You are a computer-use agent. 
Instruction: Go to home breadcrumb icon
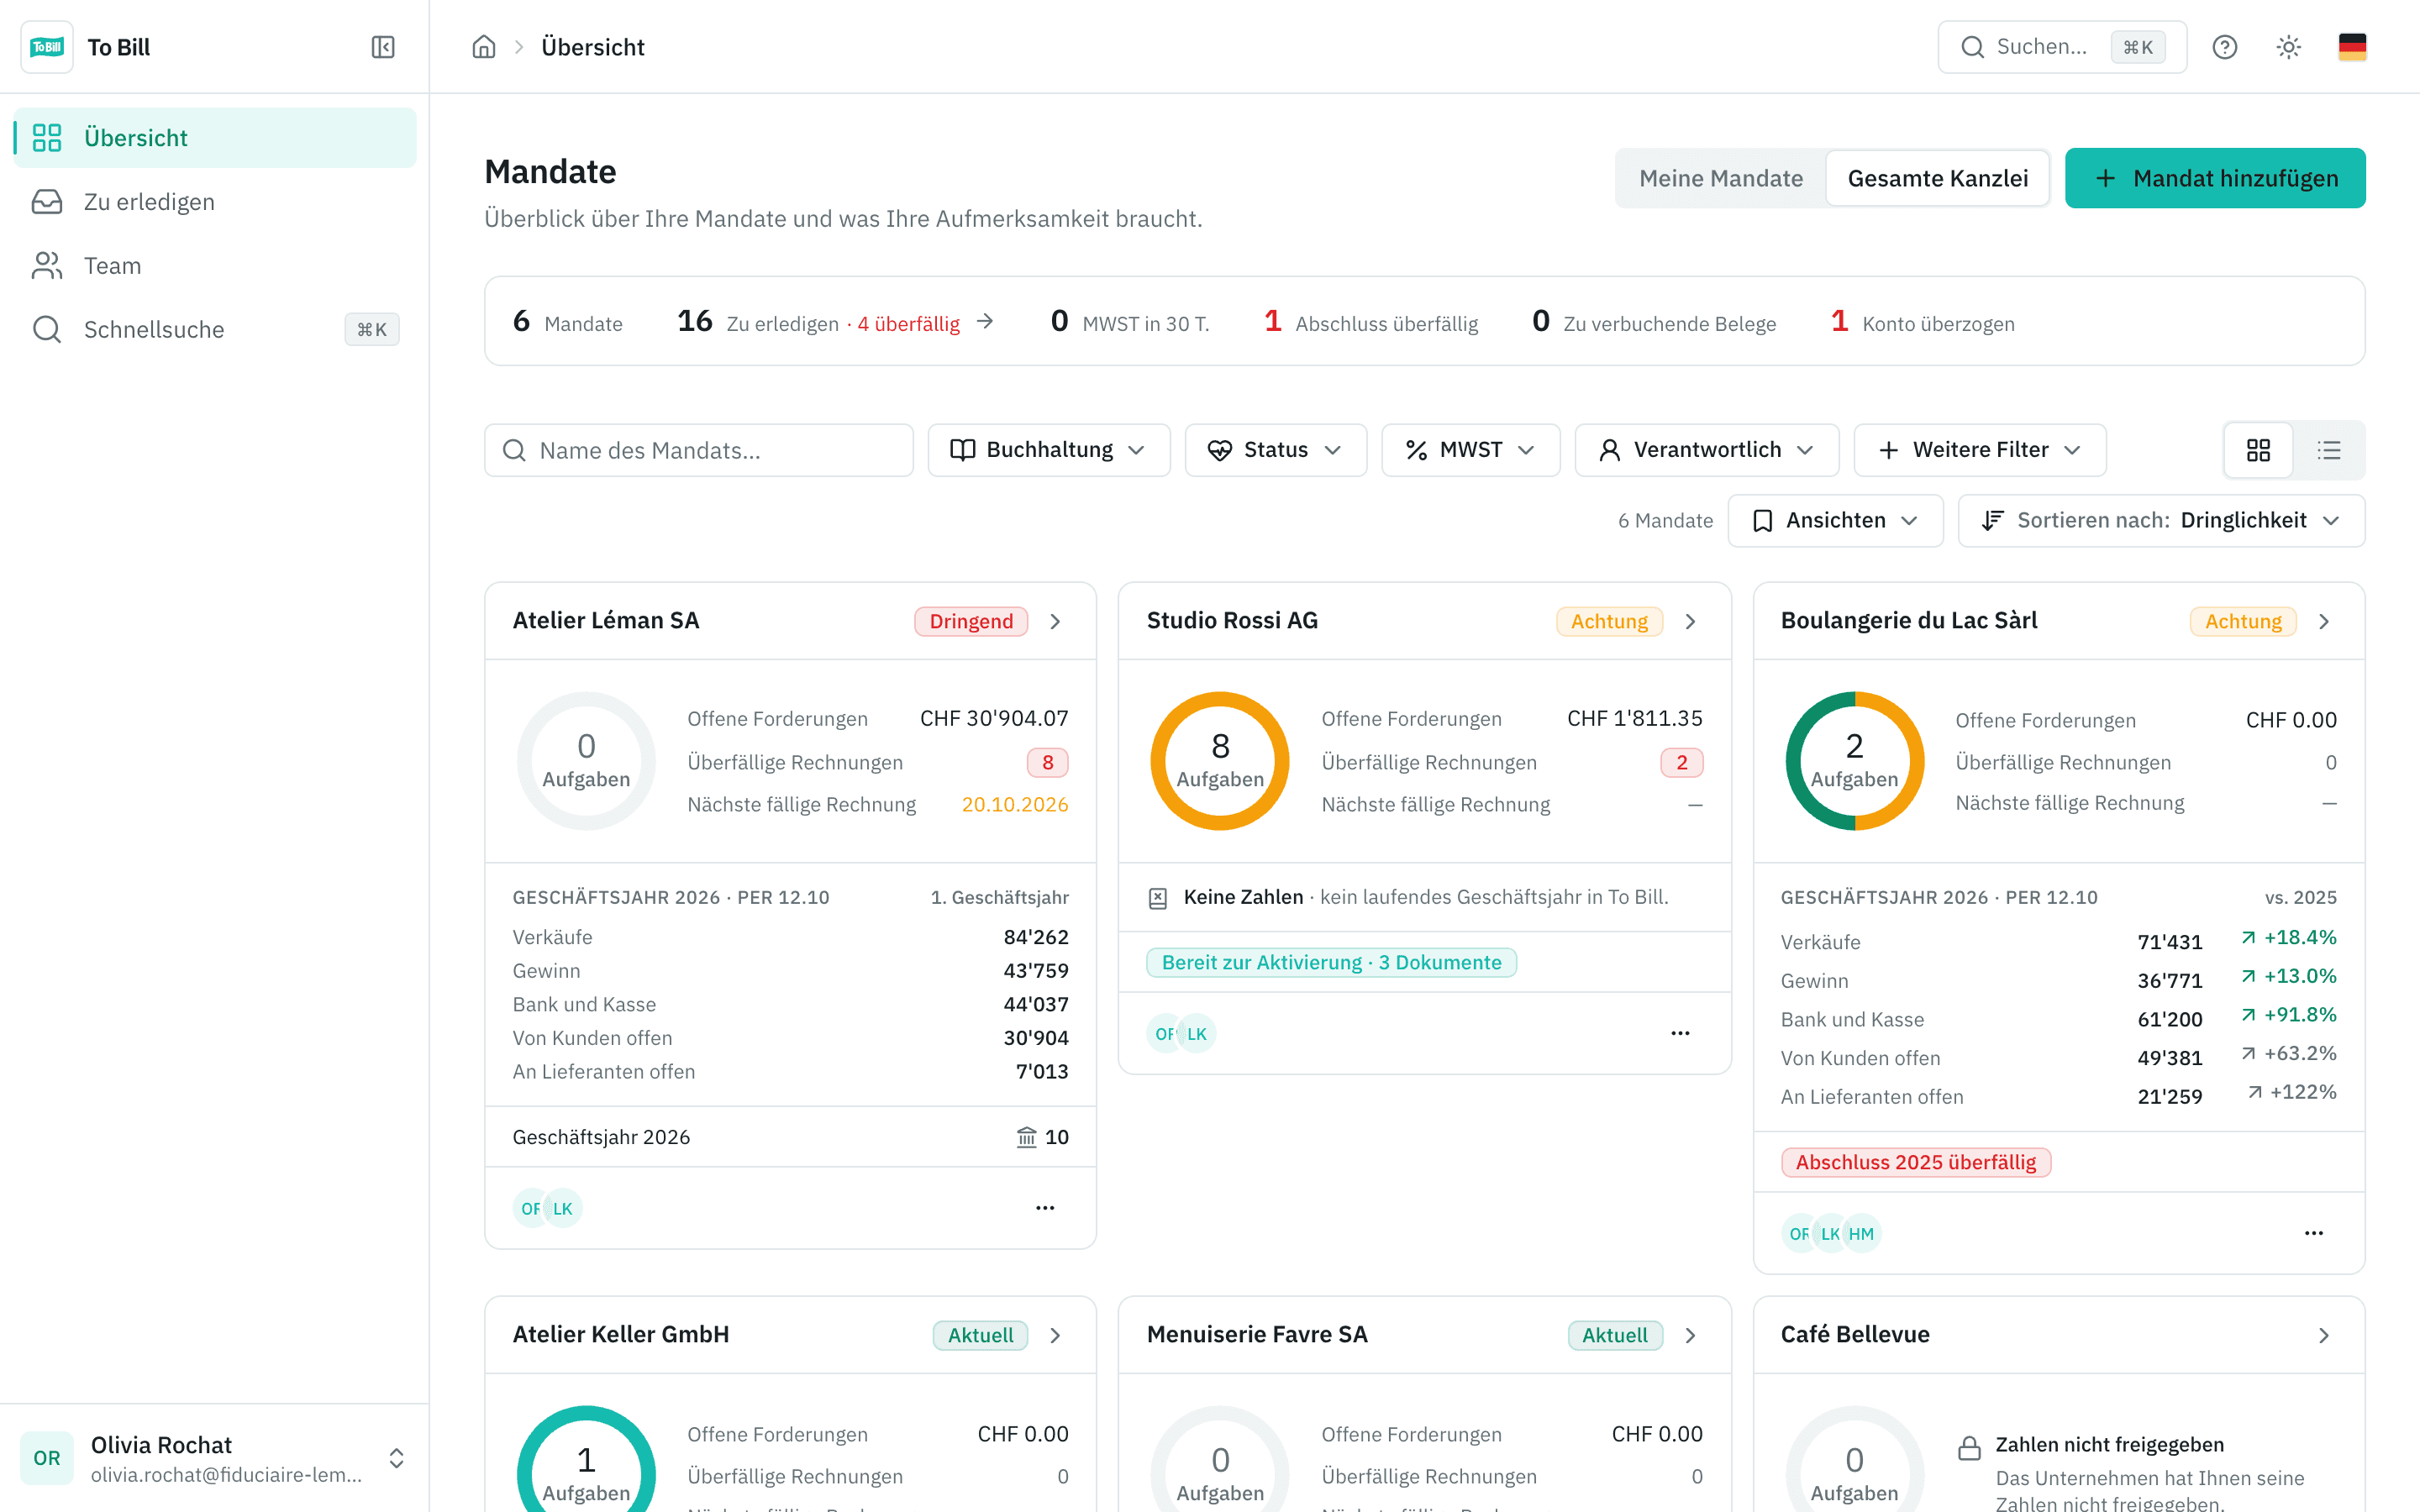(484, 47)
